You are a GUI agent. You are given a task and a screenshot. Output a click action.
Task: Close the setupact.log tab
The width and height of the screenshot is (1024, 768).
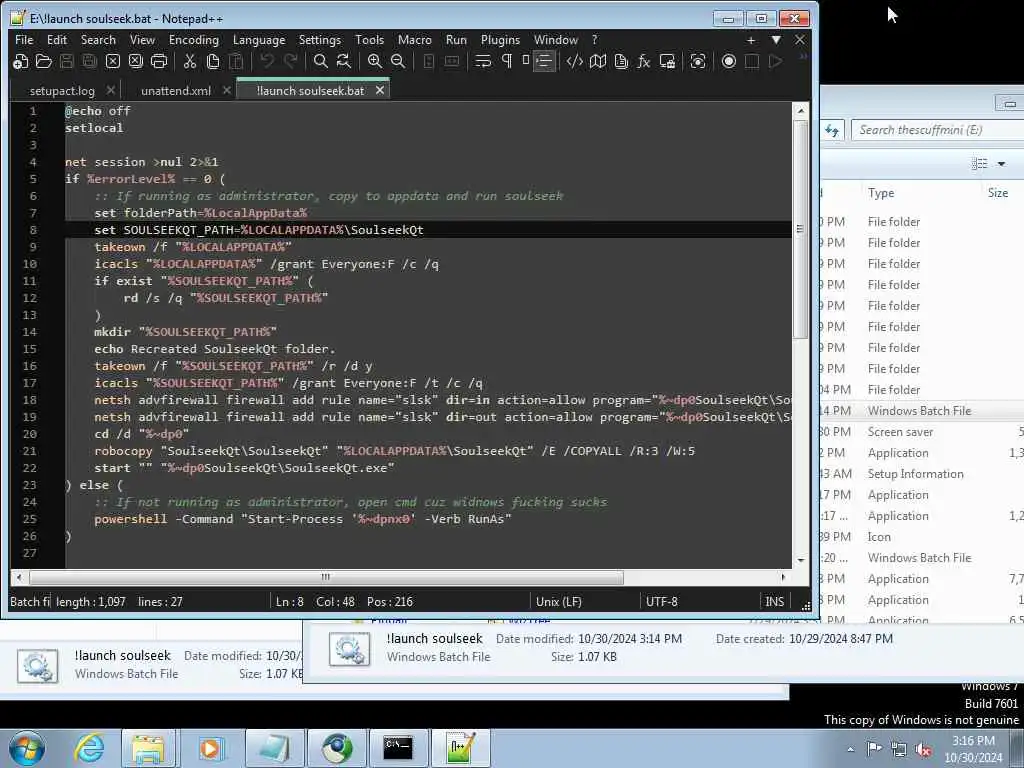click(x=111, y=90)
